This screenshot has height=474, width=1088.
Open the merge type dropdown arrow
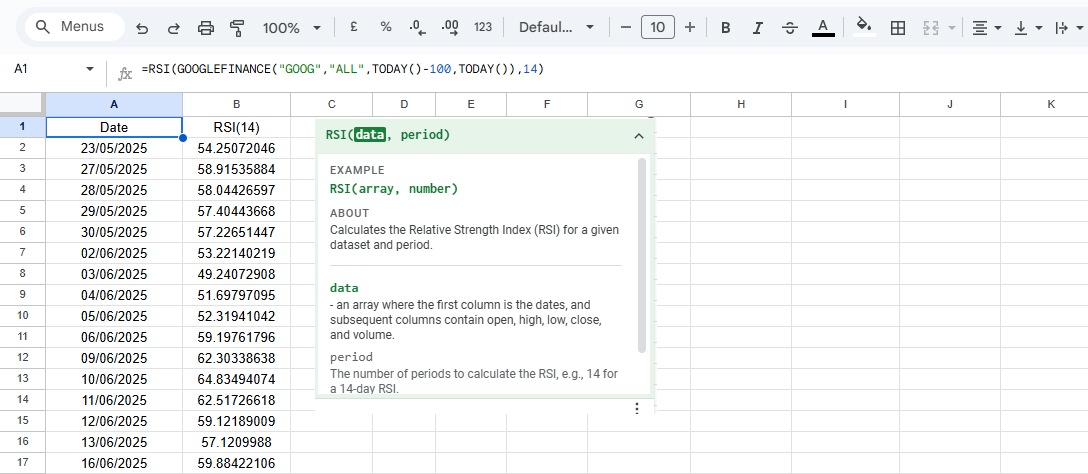(951, 28)
